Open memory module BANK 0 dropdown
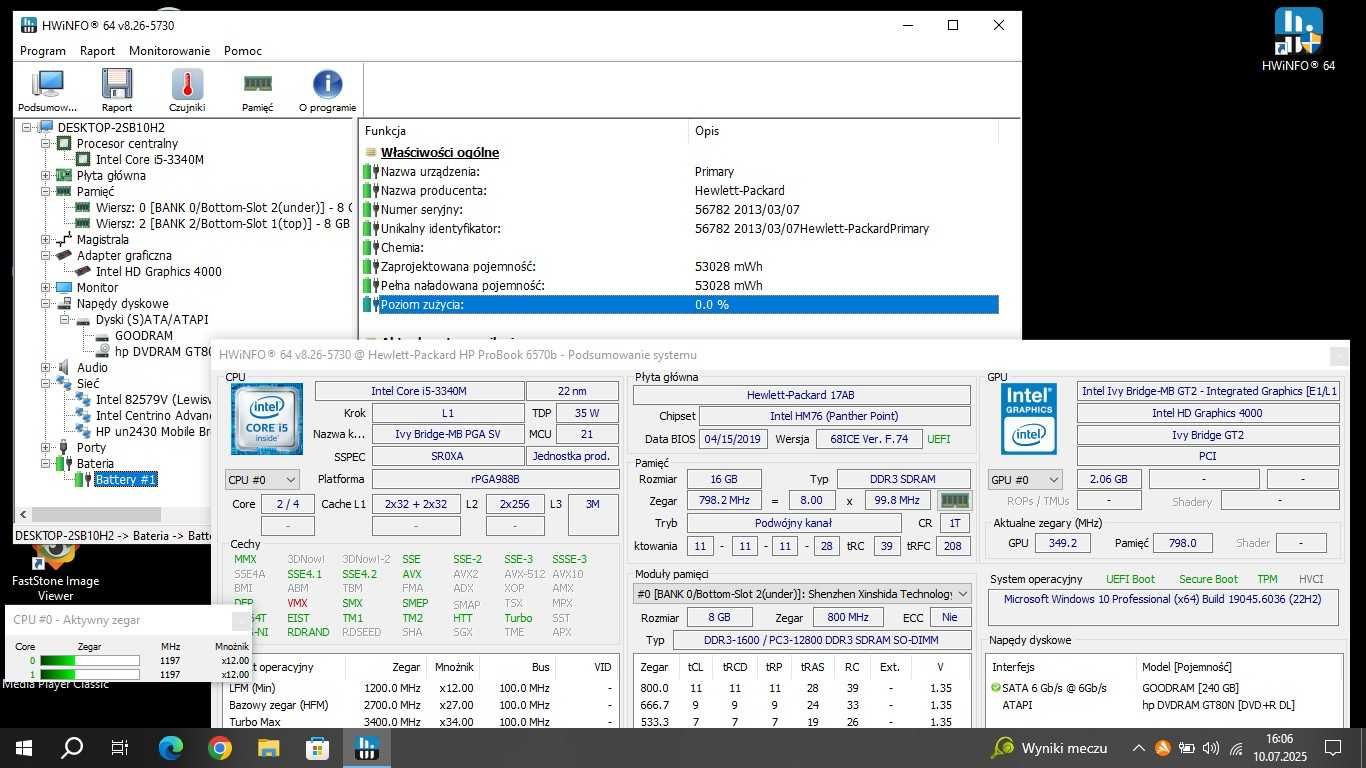Screen dimensions: 1366x768 [802, 594]
